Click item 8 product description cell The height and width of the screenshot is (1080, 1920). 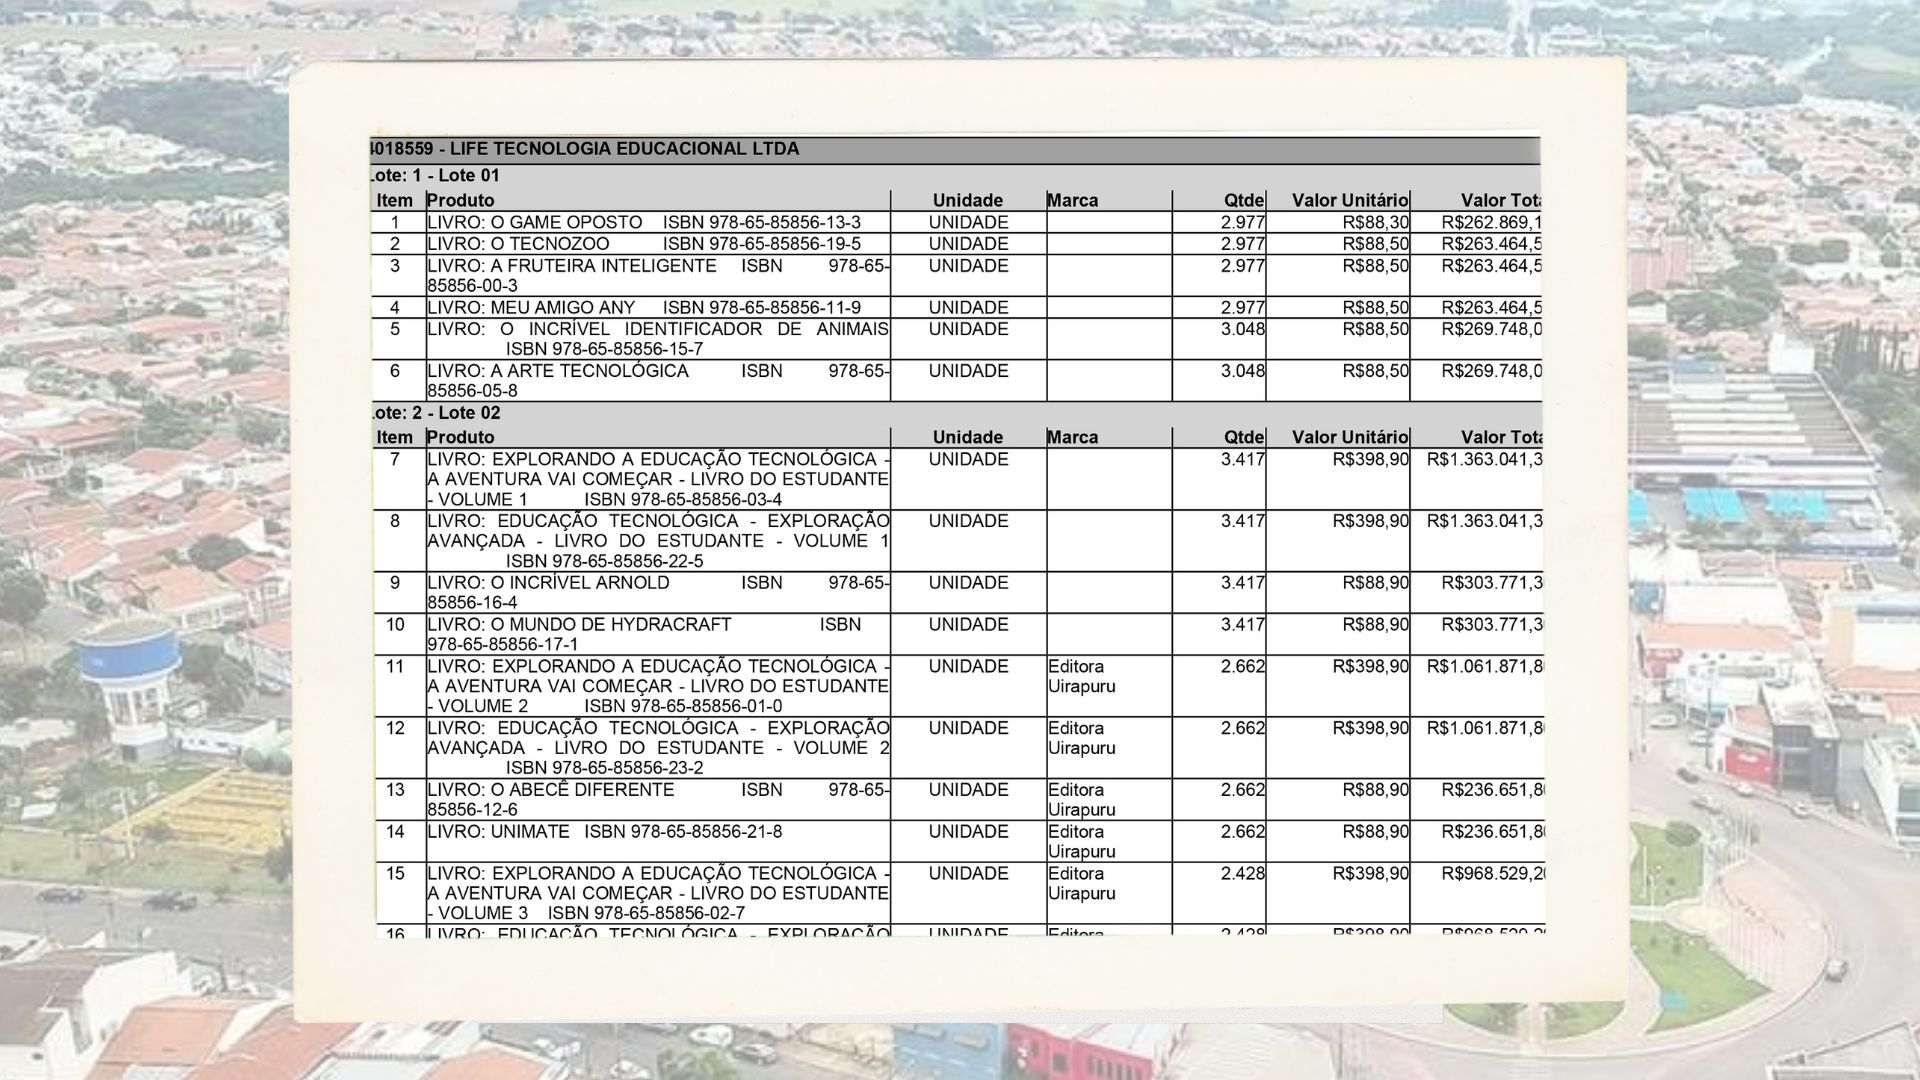pos(658,541)
